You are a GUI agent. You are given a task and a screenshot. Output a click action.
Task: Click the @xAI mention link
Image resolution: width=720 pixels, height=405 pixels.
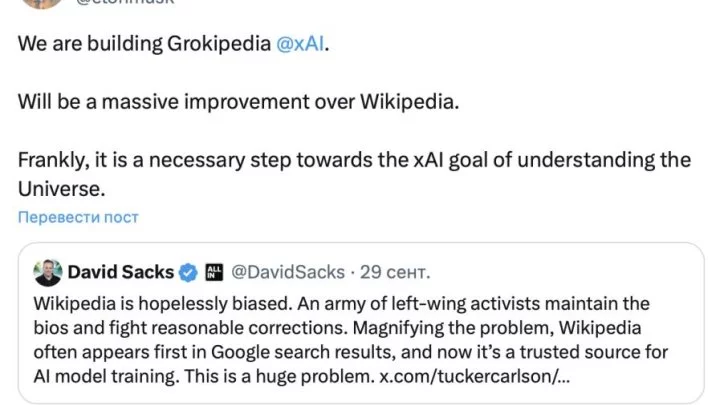(299, 47)
